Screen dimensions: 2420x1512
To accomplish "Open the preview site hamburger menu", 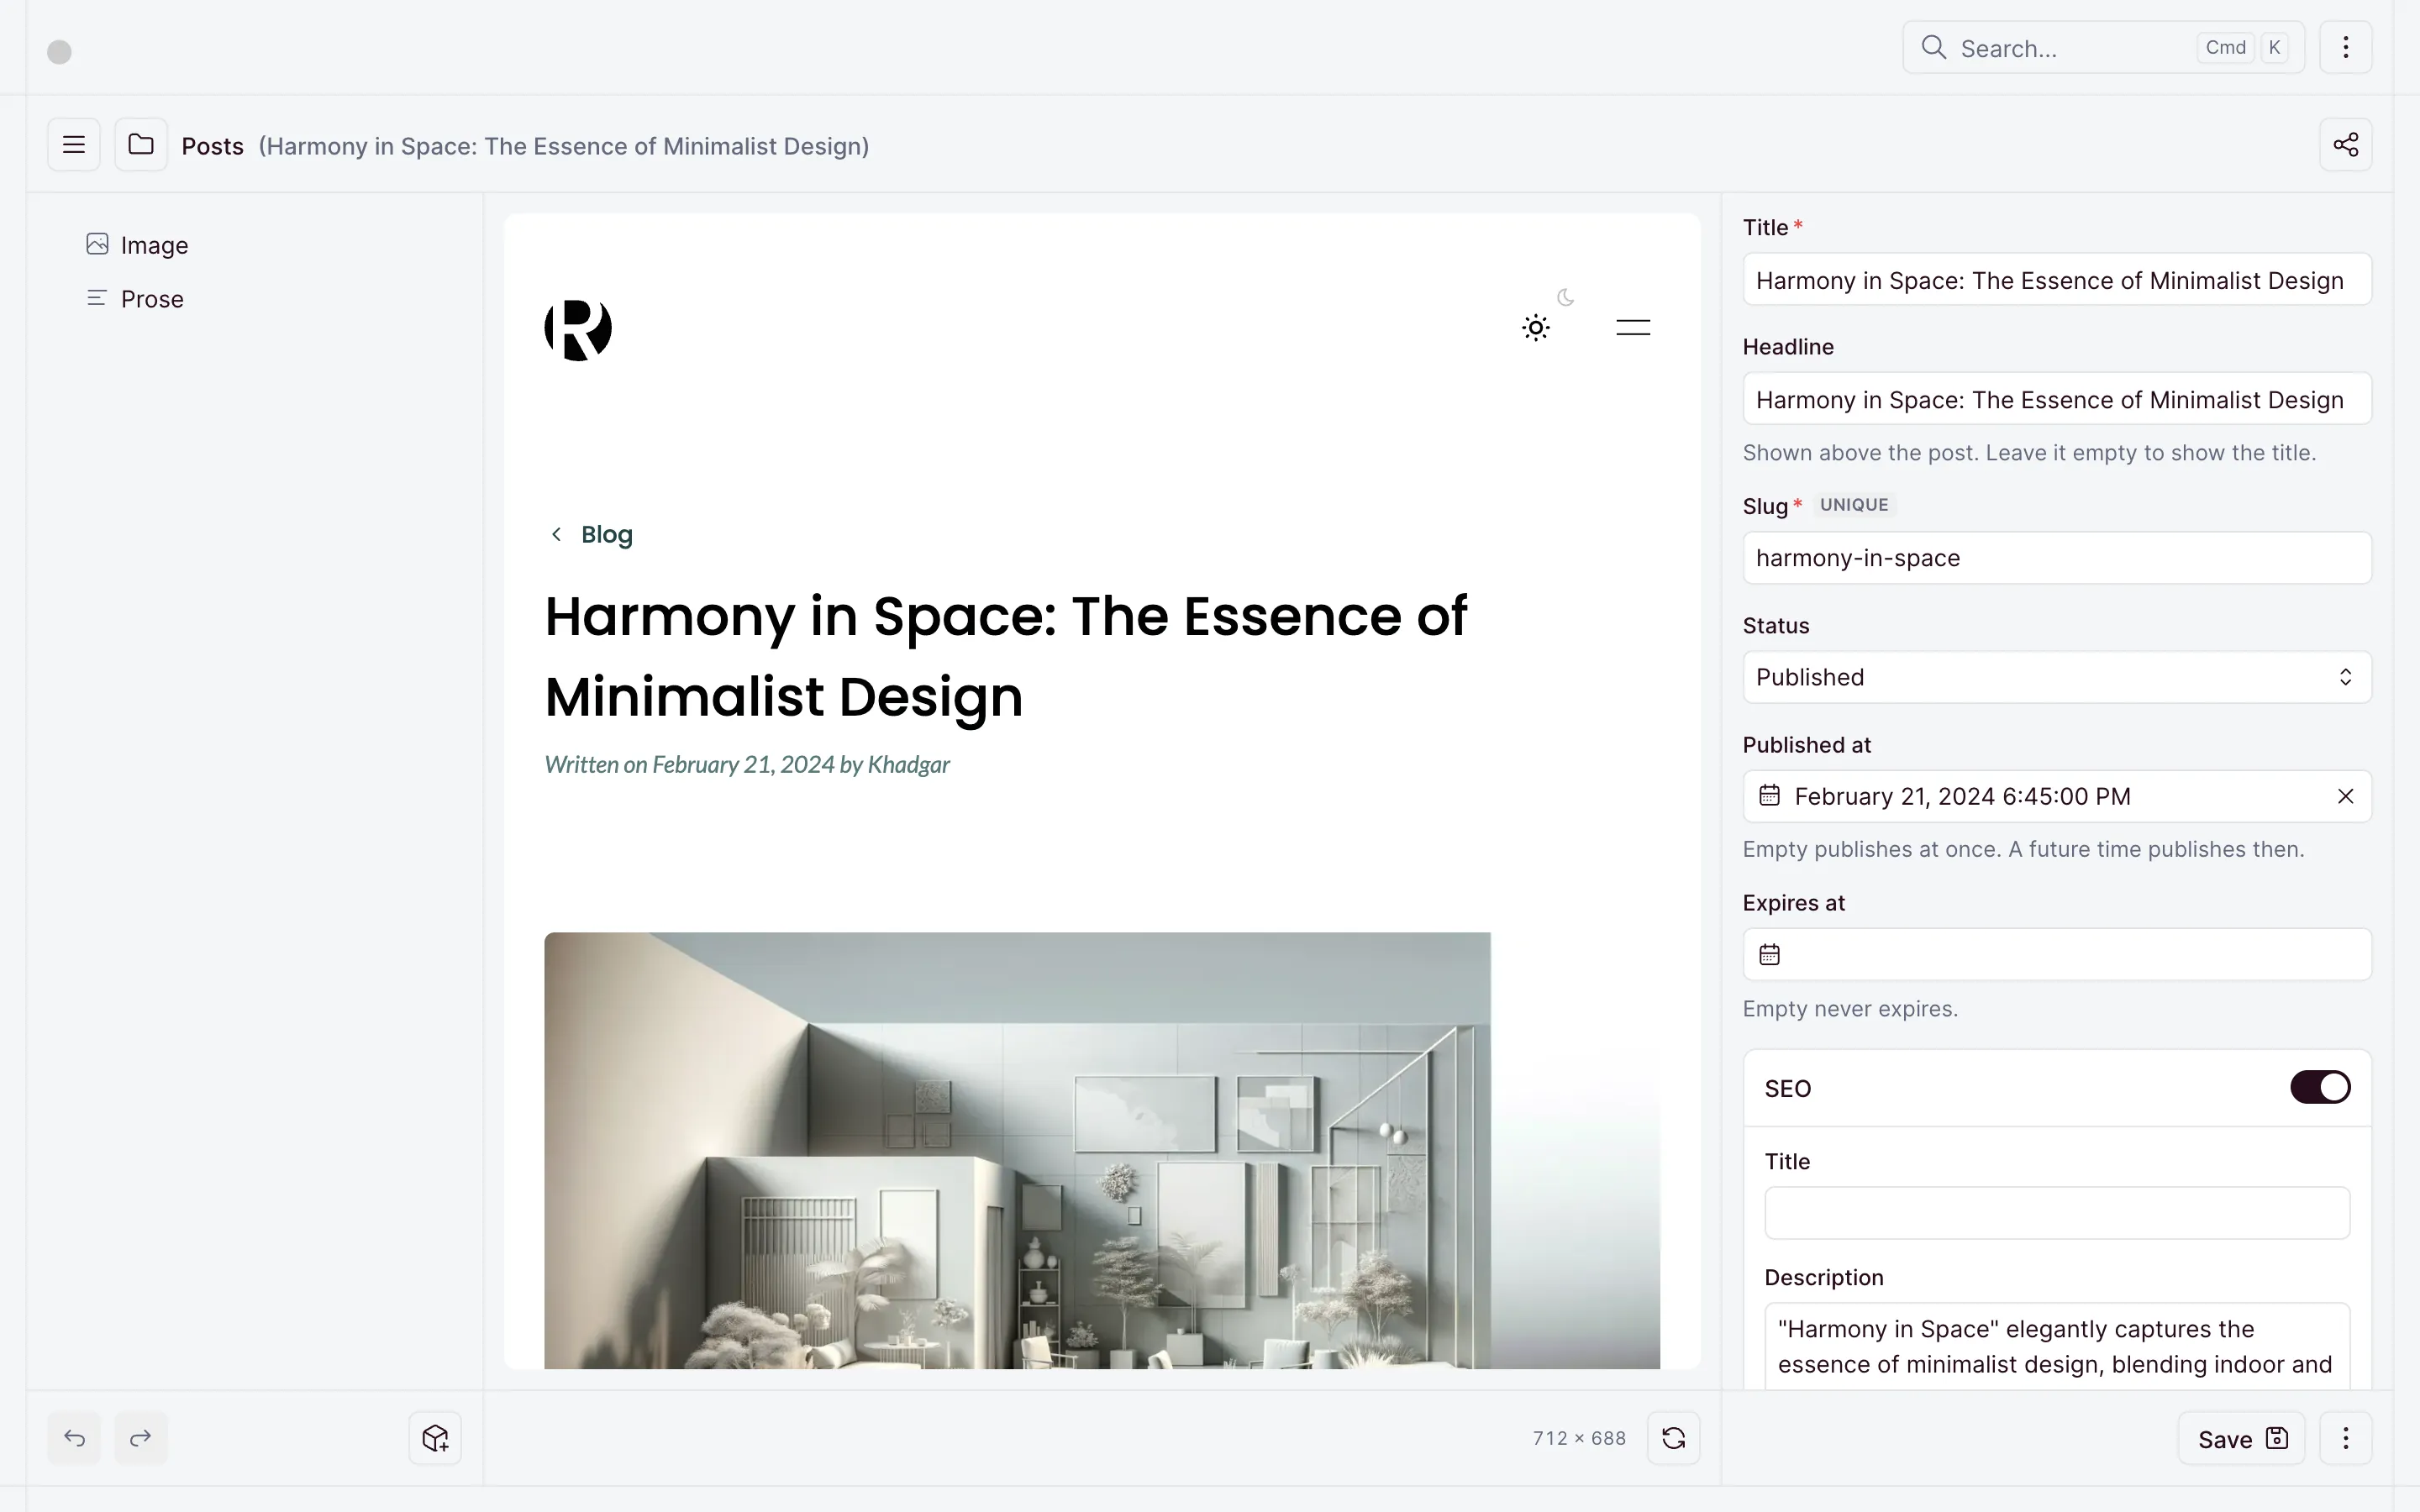I will point(1633,327).
